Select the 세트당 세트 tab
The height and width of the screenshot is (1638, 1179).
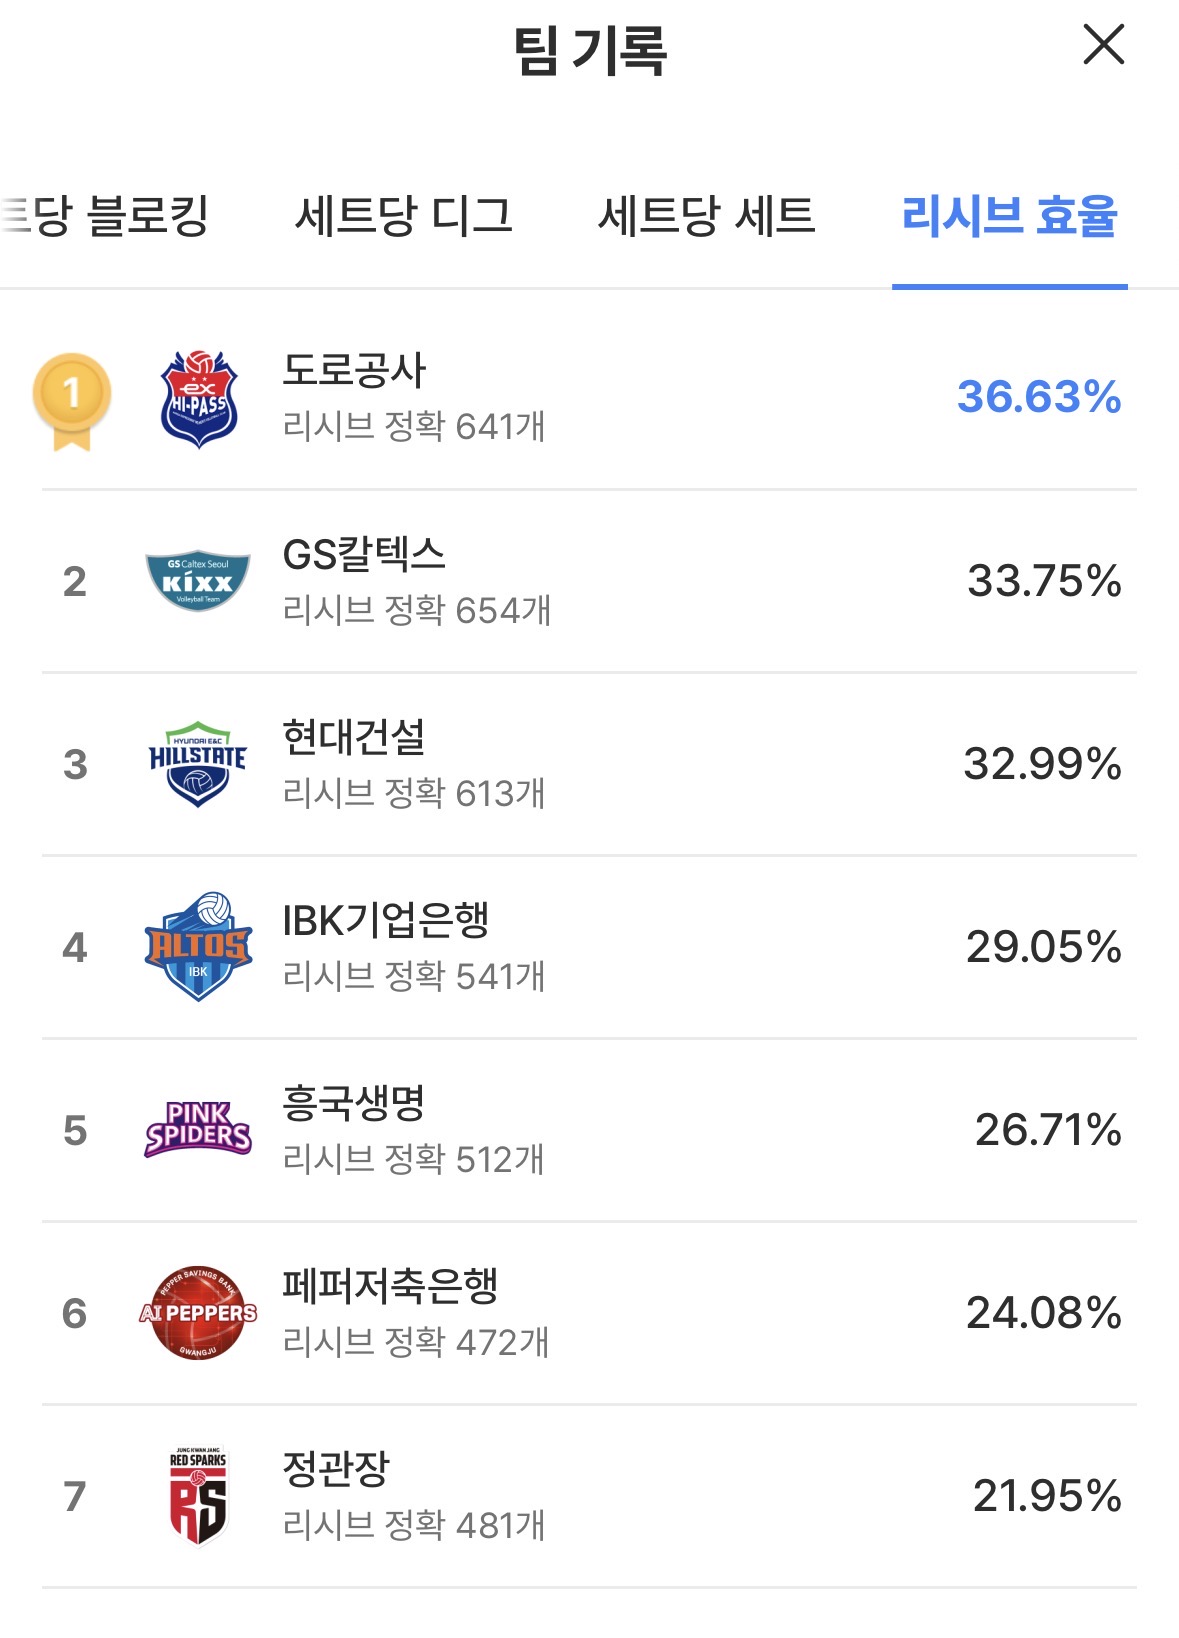pos(706,216)
